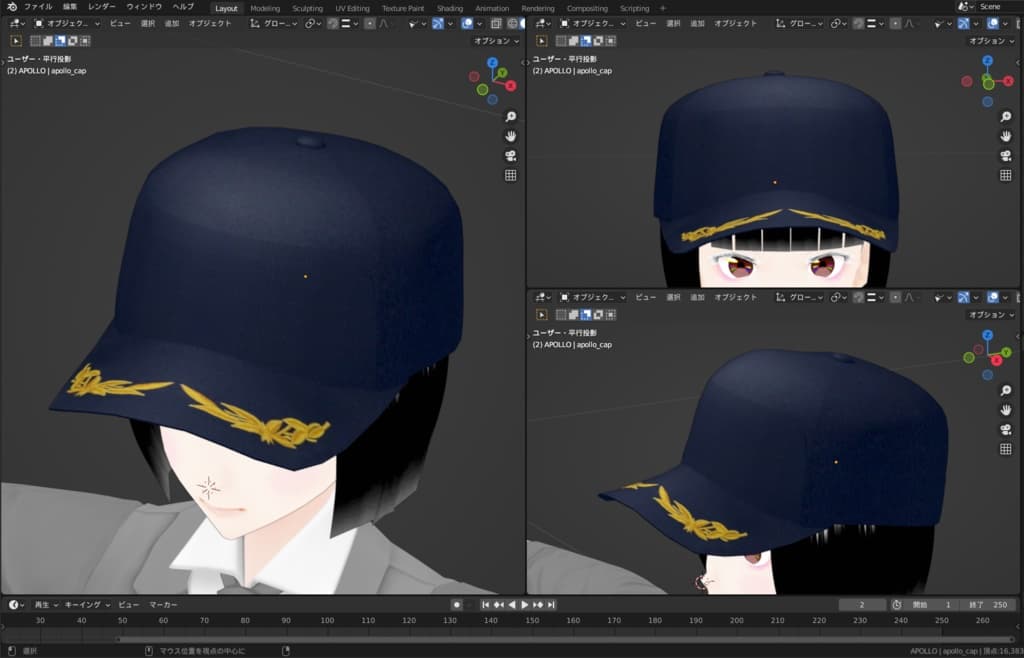Toggle proportional editing in left viewport header

pos(370,23)
